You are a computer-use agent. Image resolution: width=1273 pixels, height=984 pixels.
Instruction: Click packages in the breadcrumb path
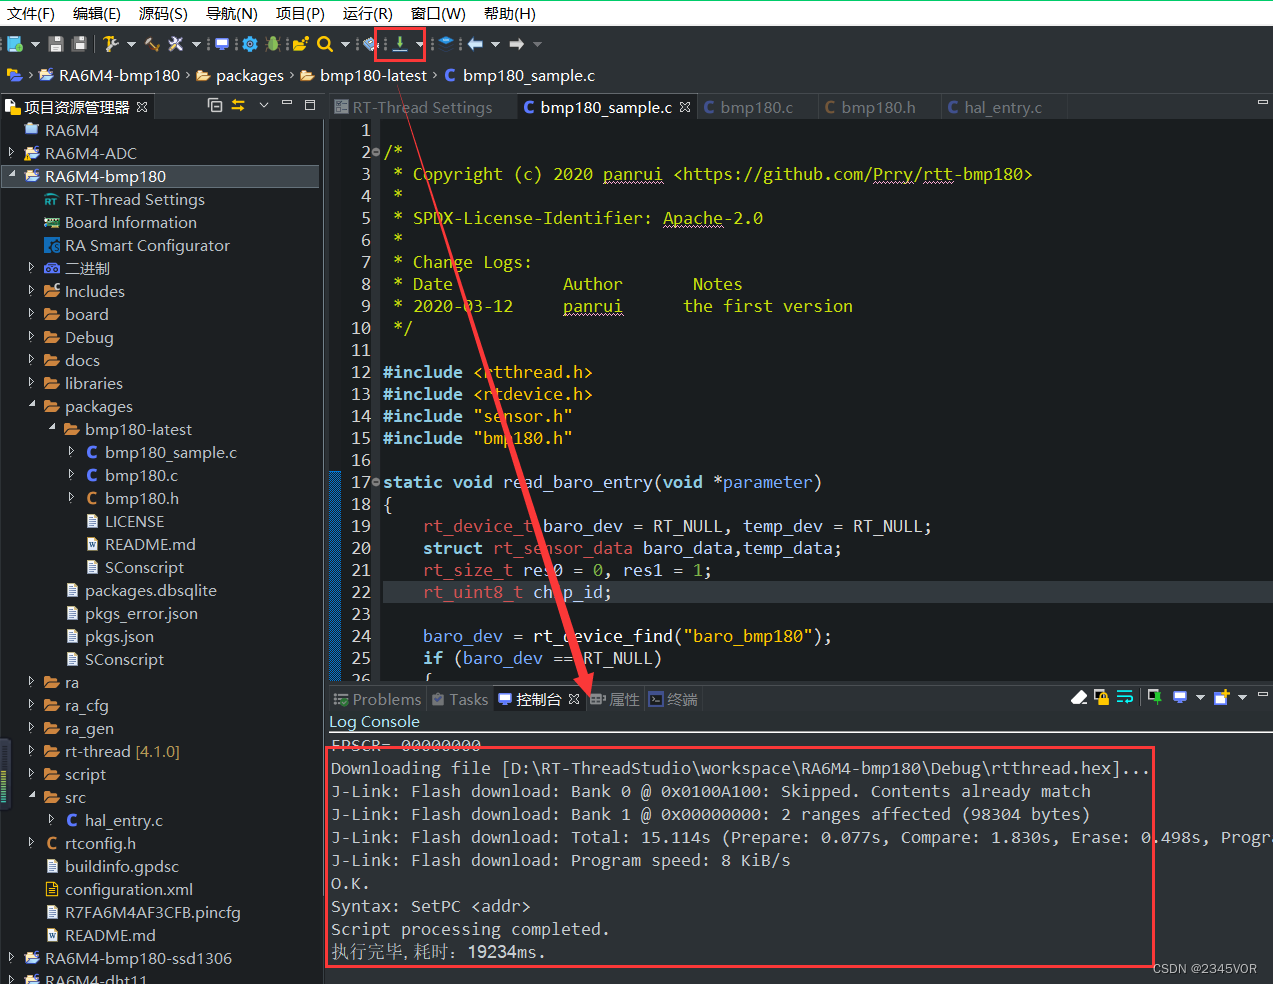(249, 75)
